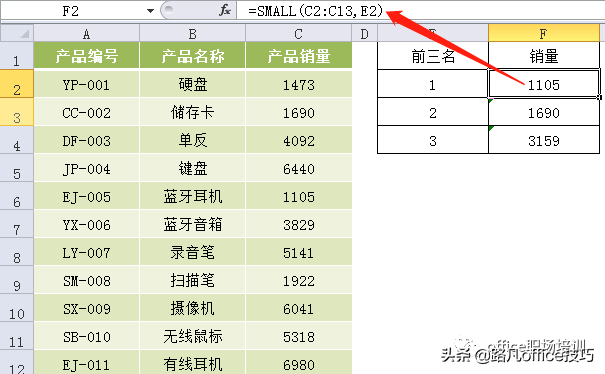Click the formula bar with SMALL formula
605x374 pixels.
421,11
